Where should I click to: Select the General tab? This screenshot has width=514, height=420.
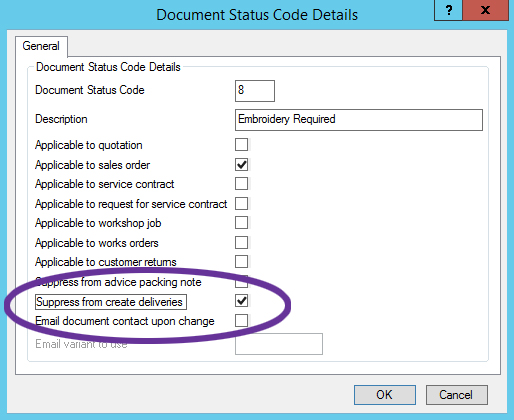(41, 46)
